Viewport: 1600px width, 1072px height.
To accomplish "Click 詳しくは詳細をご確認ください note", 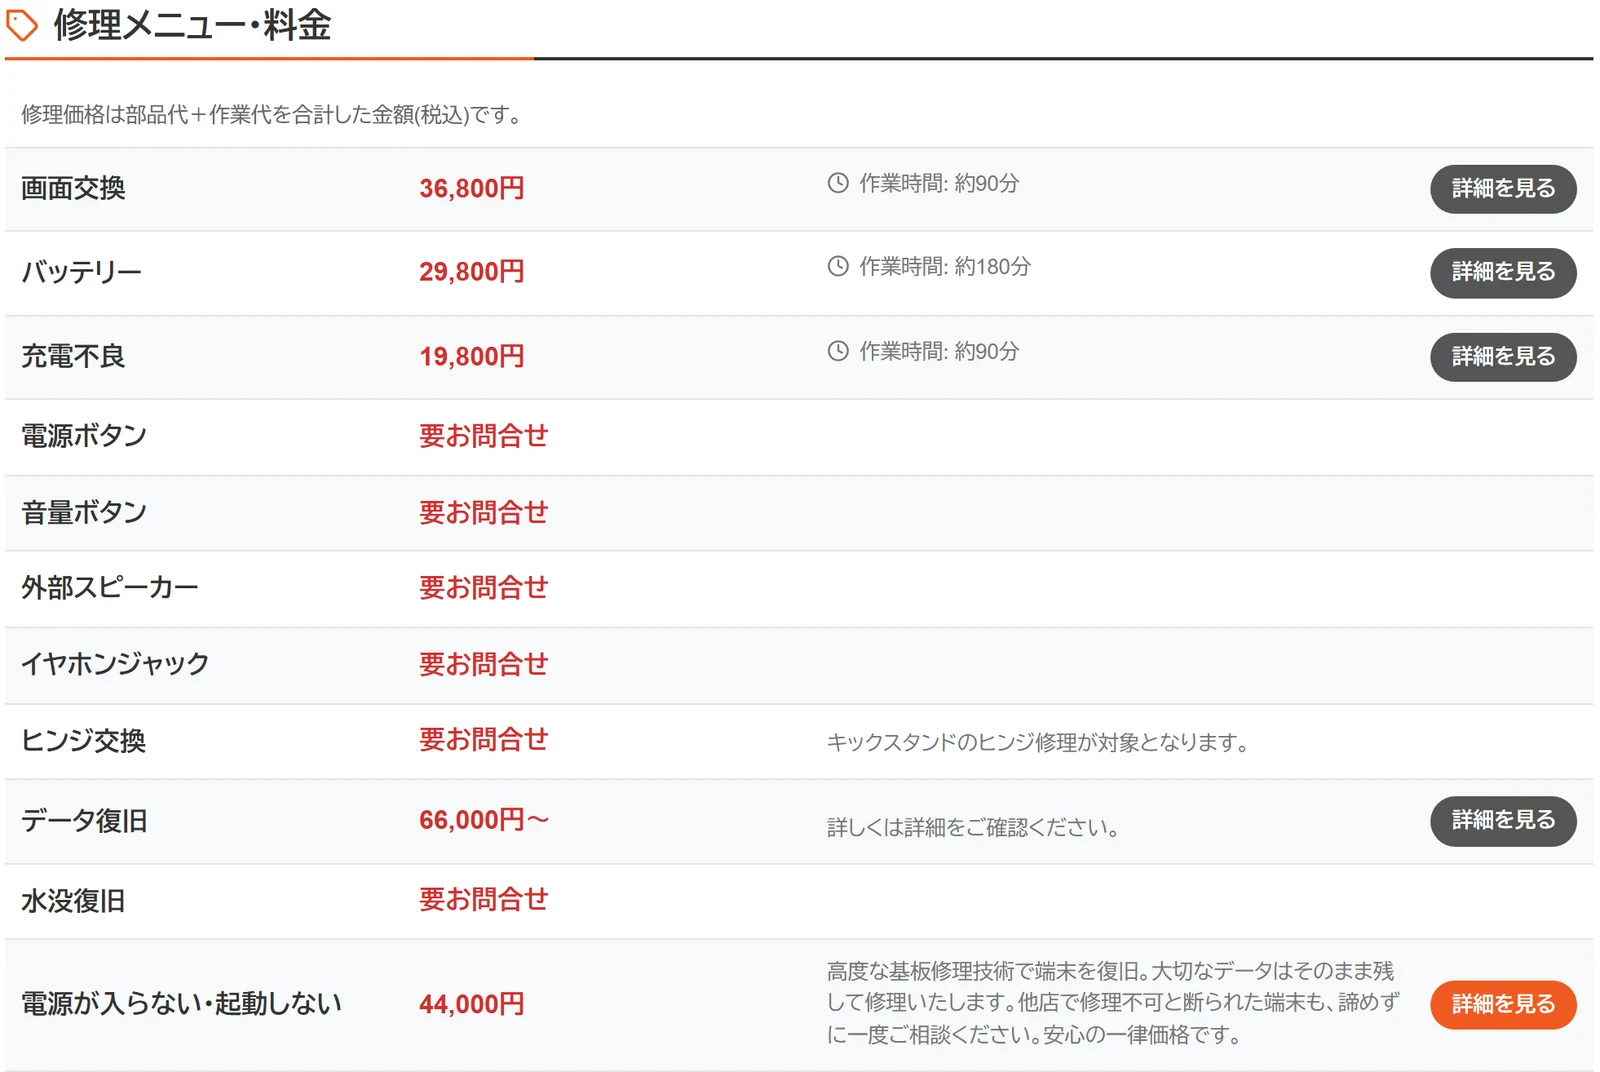I will tap(973, 828).
